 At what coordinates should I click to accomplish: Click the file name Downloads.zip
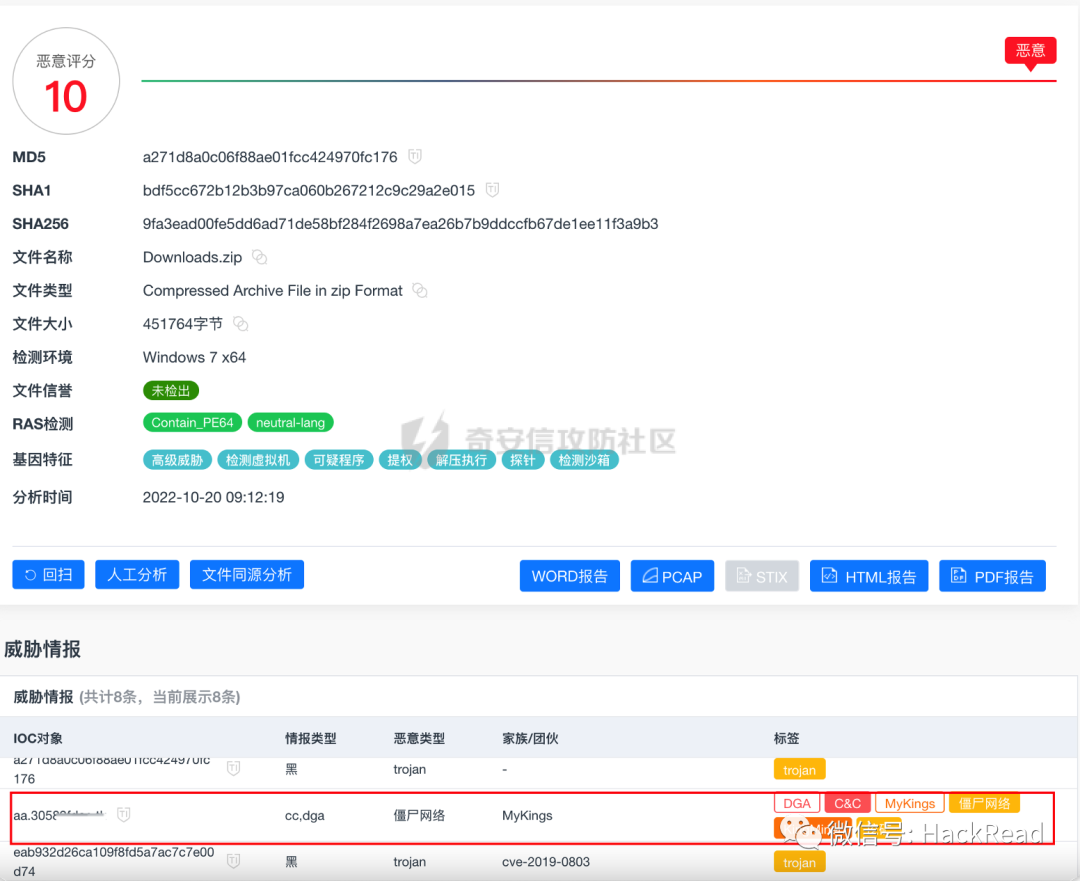click(x=192, y=257)
